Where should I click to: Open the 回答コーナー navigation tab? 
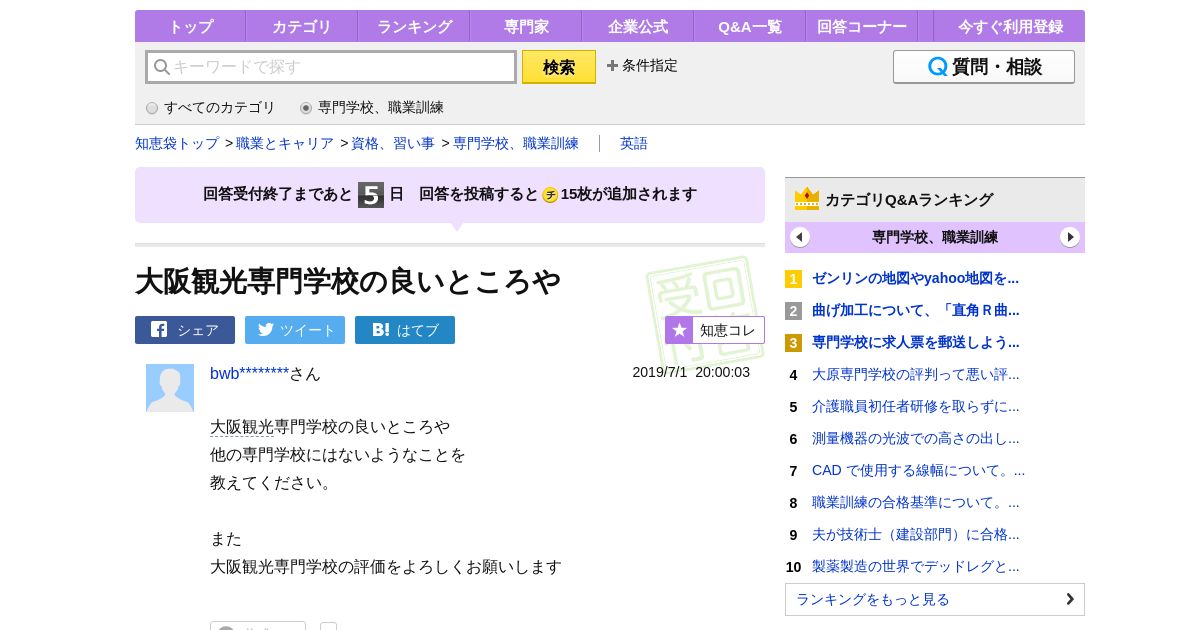[861, 27]
